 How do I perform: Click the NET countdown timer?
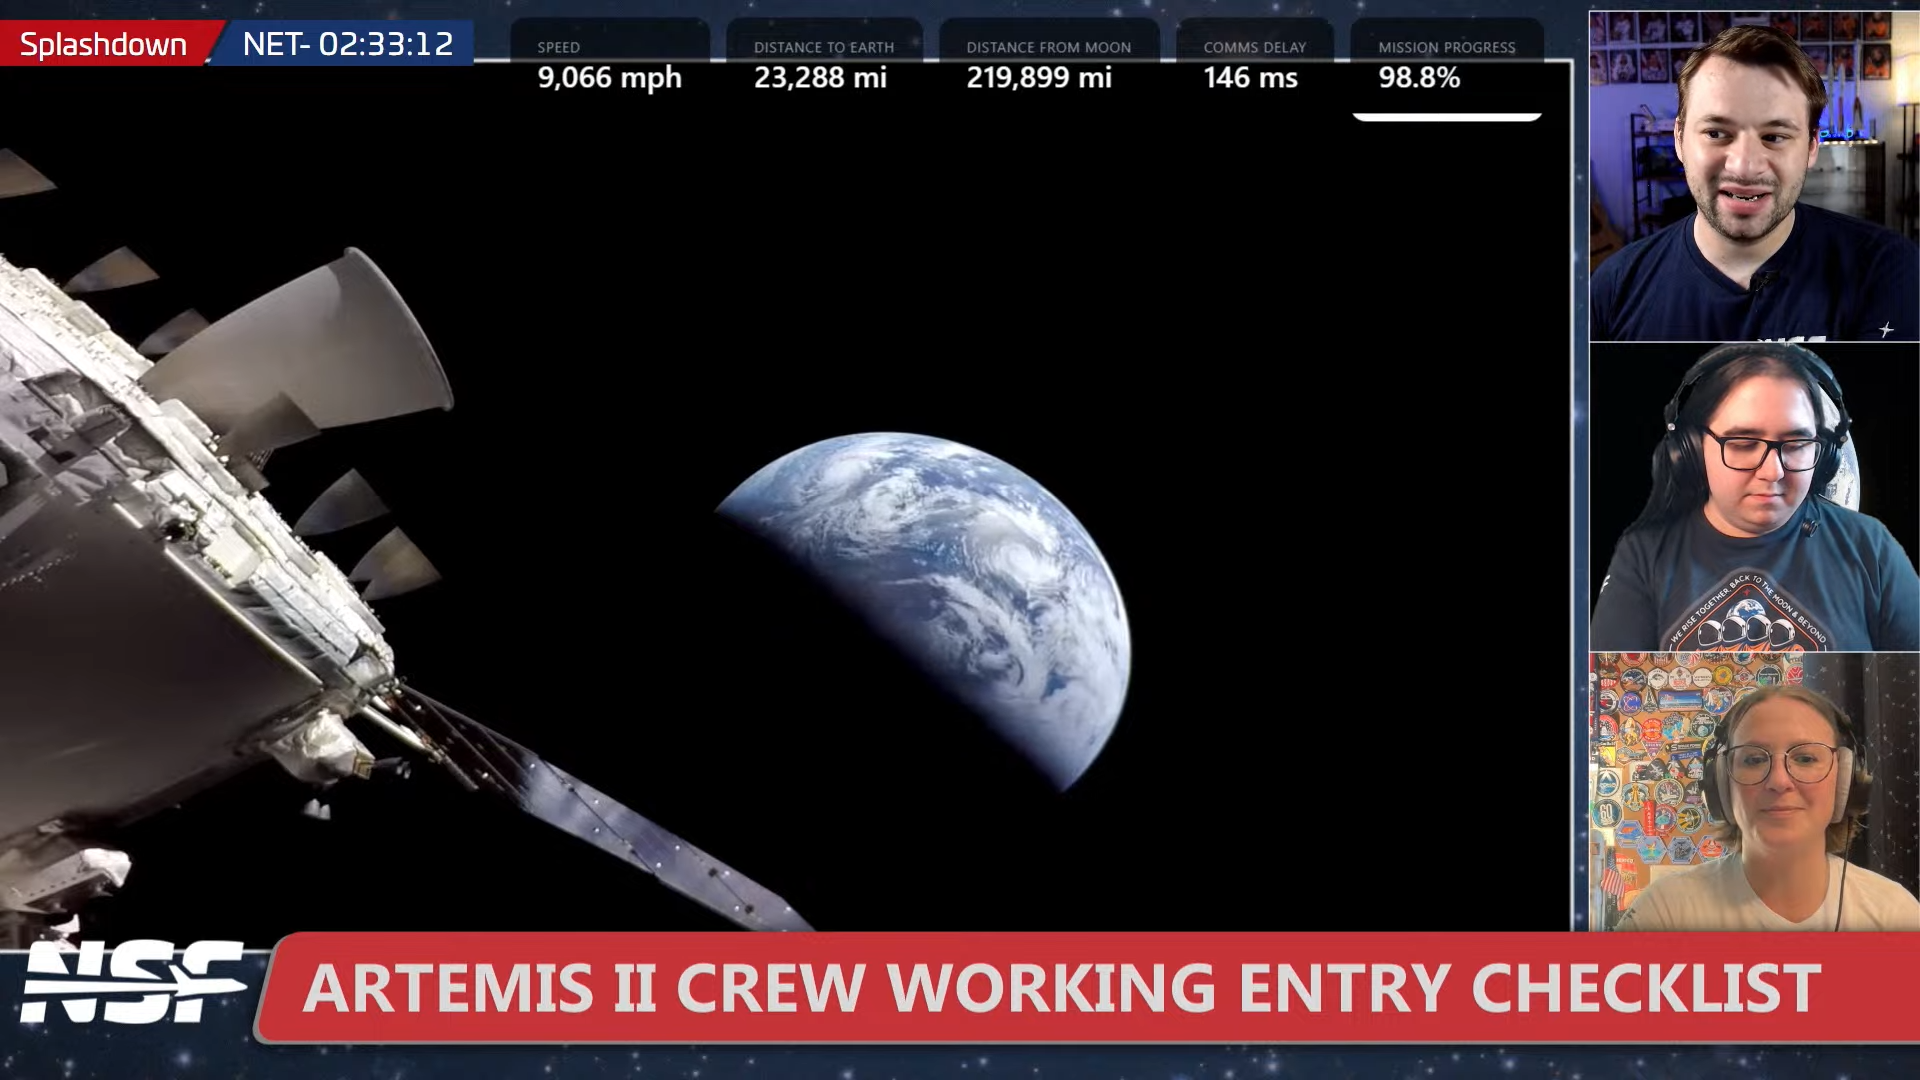coord(347,44)
